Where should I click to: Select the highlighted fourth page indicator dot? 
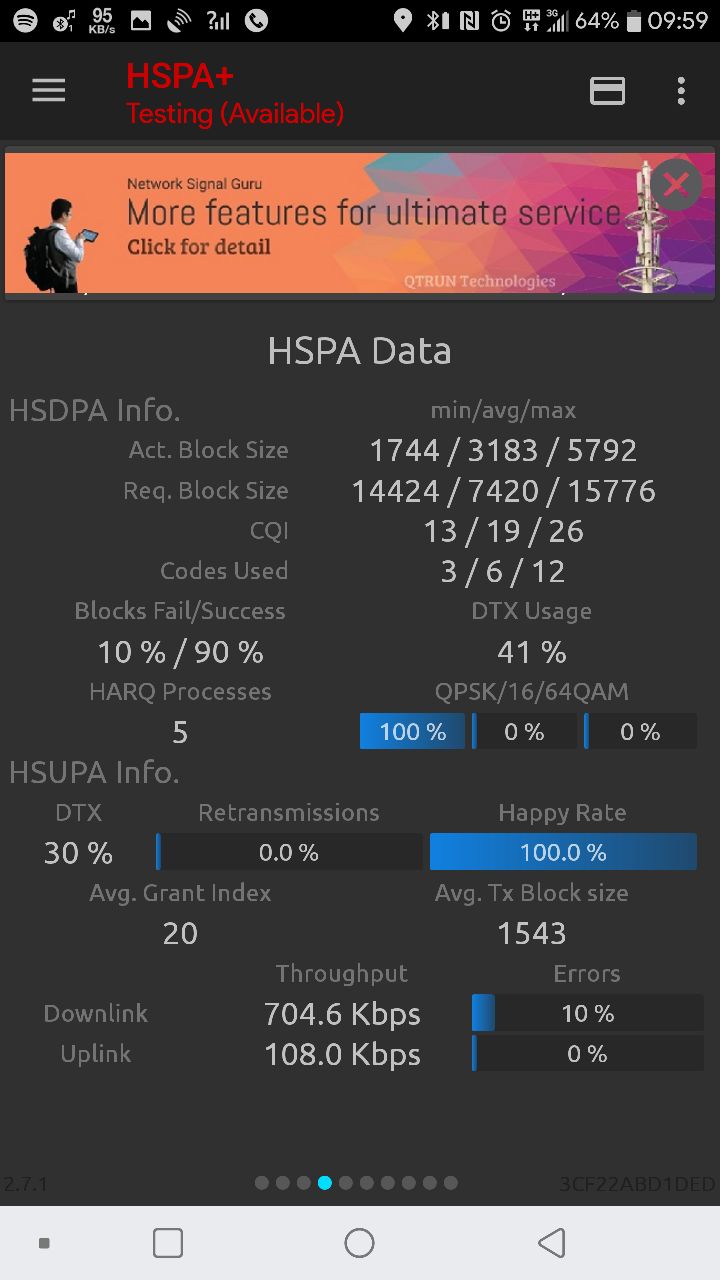[x=325, y=1183]
